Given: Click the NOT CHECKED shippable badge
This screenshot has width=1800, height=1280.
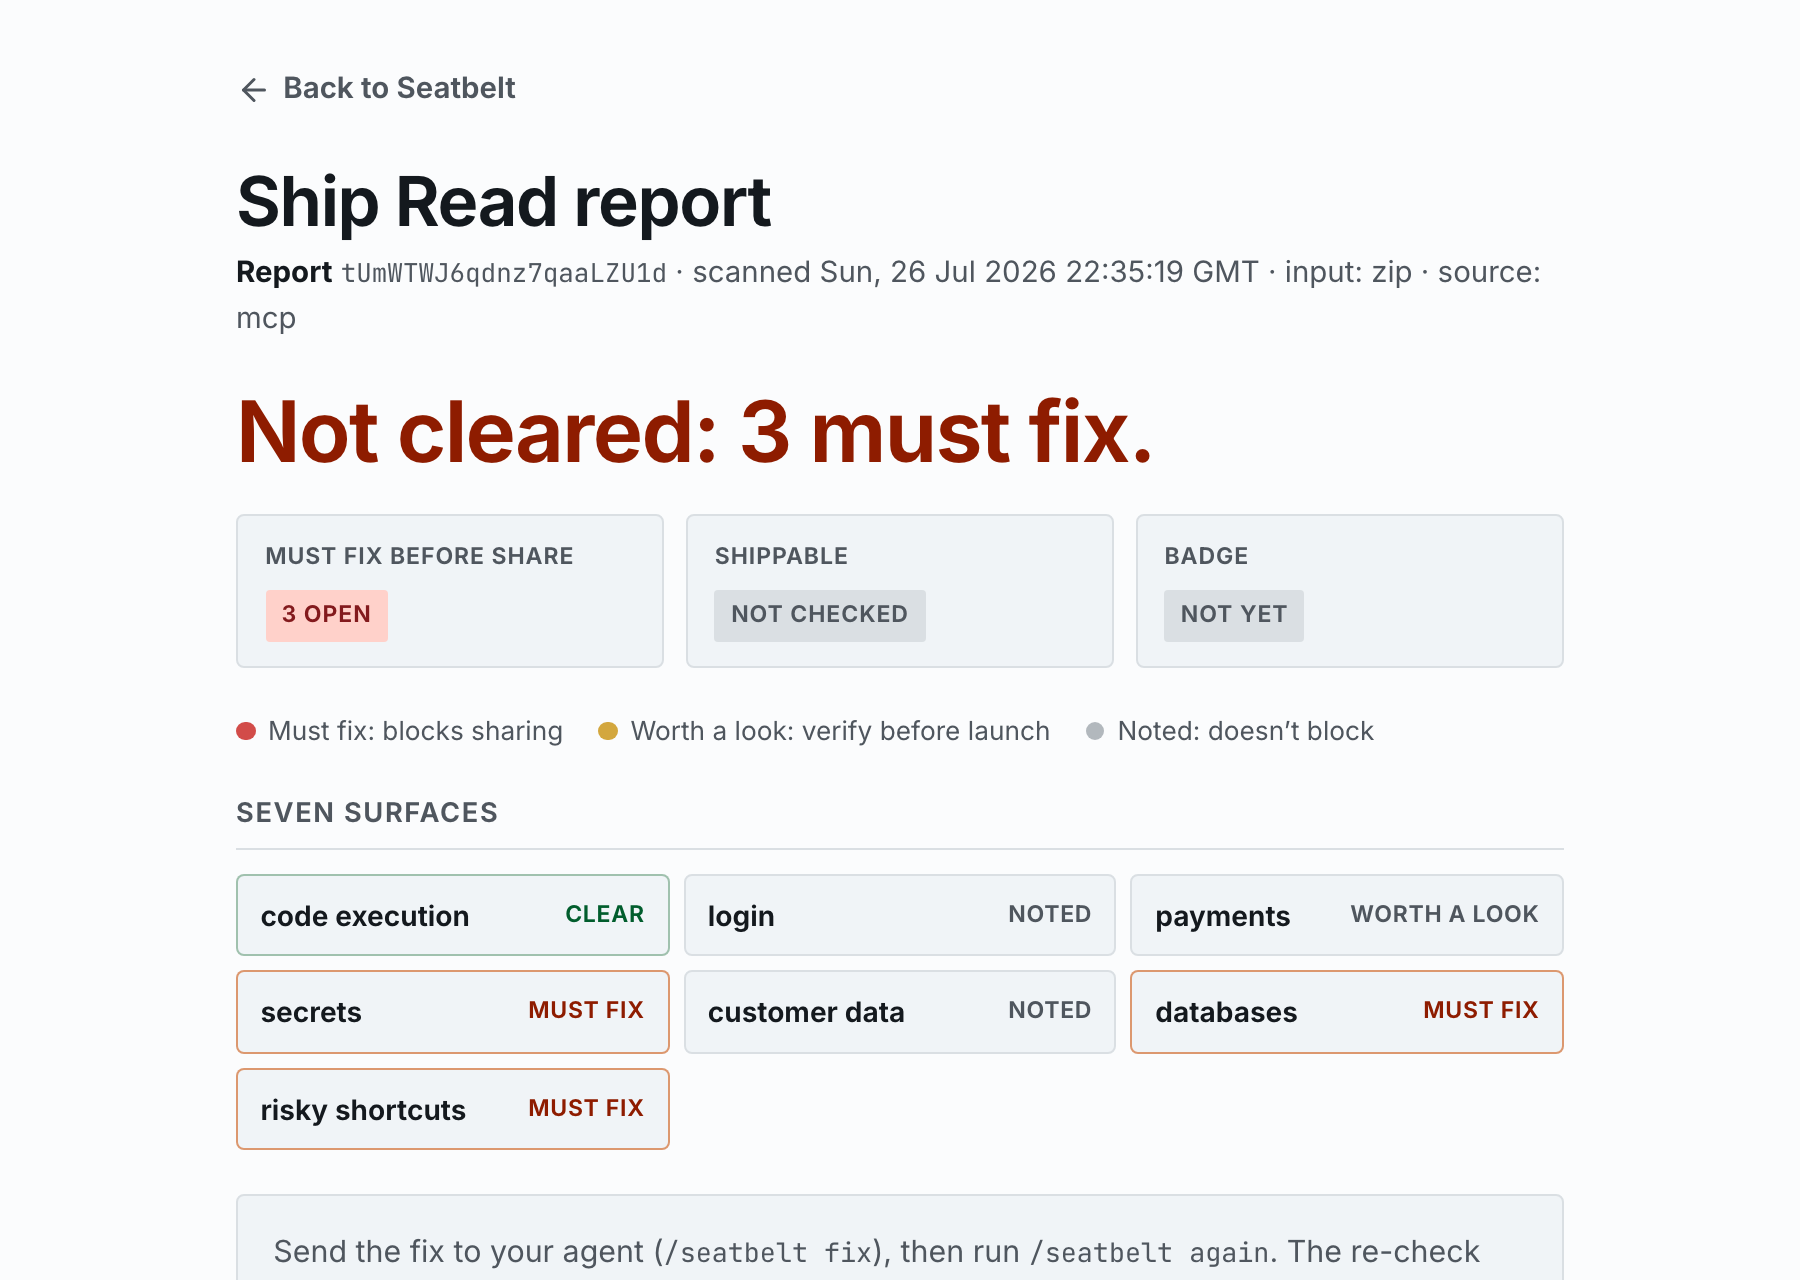Looking at the screenshot, I should tap(820, 615).
